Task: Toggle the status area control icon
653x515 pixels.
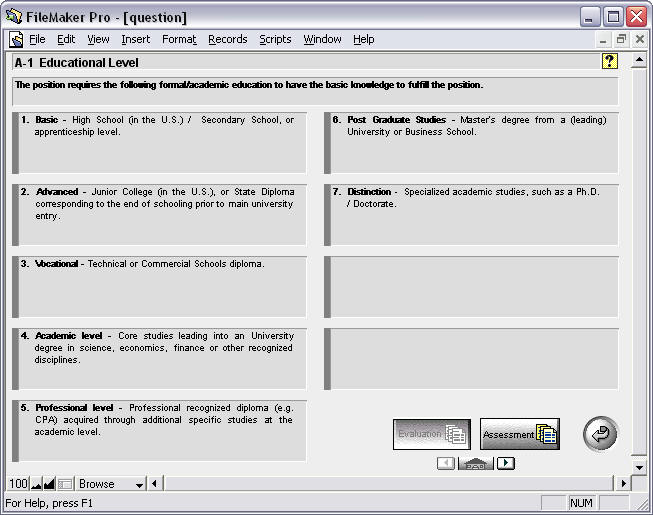Action: tap(65, 484)
